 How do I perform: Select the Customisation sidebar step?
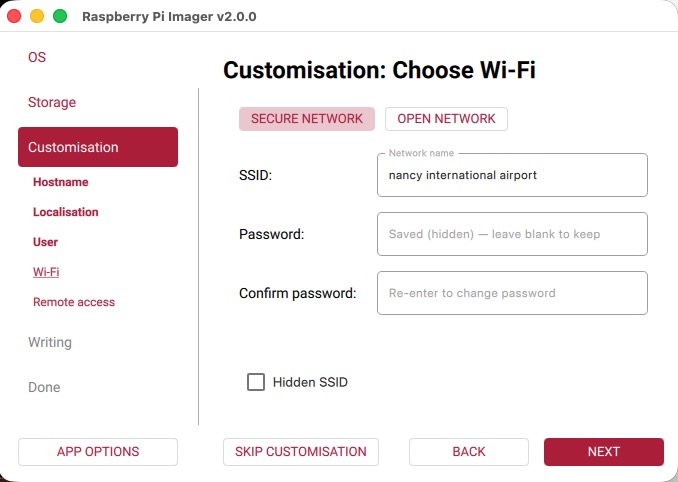click(x=98, y=147)
